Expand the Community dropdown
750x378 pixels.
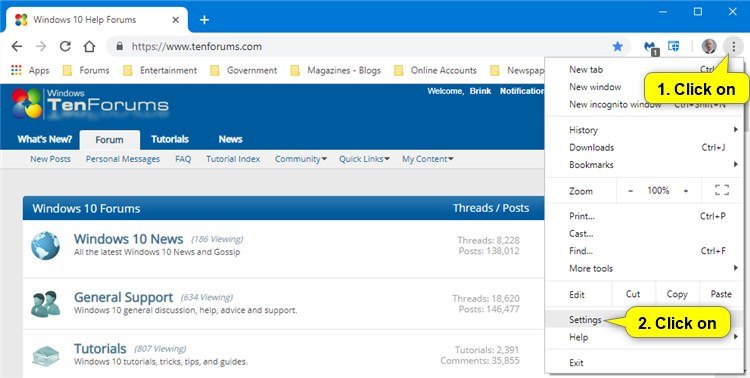tap(300, 159)
